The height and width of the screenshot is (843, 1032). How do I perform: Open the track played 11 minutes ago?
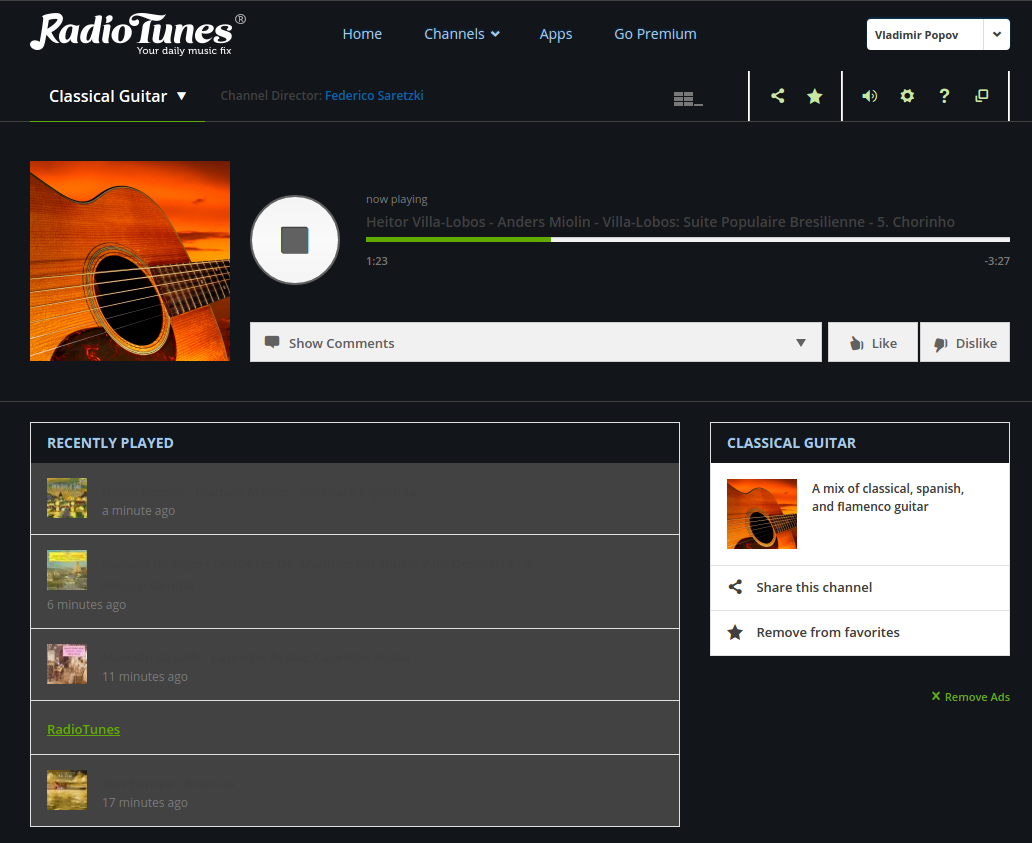tap(355, 665)
